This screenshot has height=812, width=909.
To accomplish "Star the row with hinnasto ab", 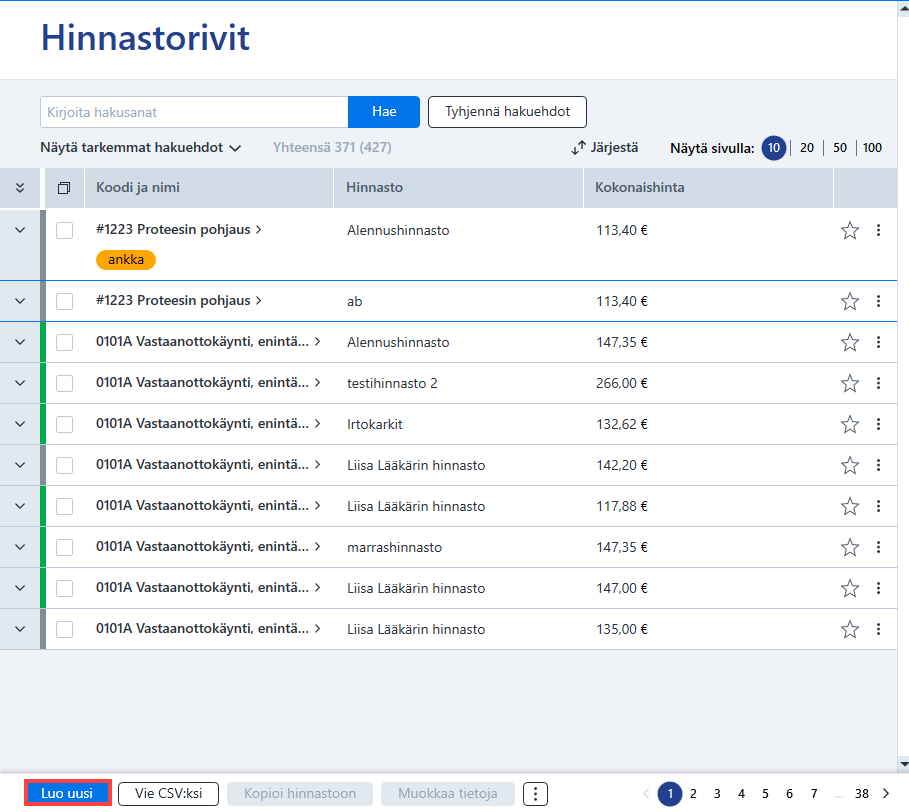I will 849,301.
